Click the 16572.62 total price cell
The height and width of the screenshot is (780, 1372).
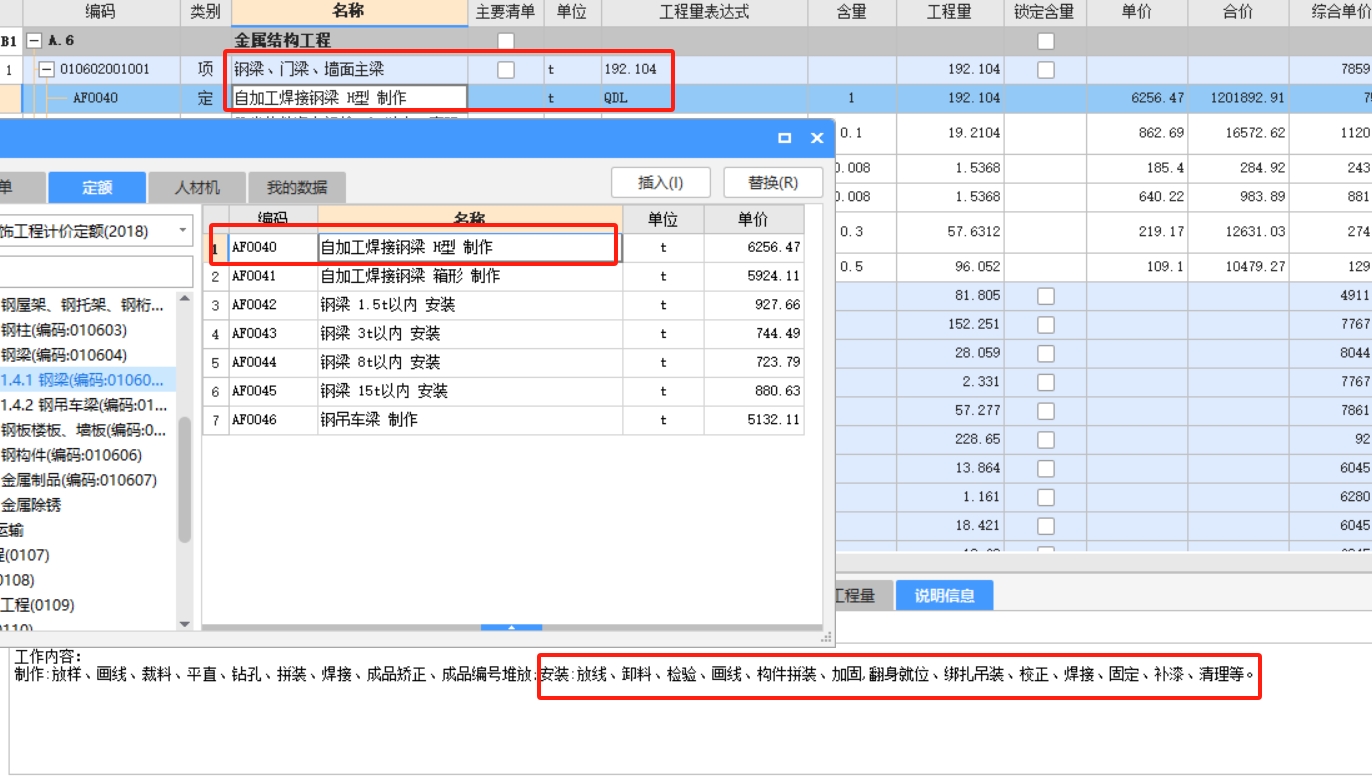pos(1238,133)
